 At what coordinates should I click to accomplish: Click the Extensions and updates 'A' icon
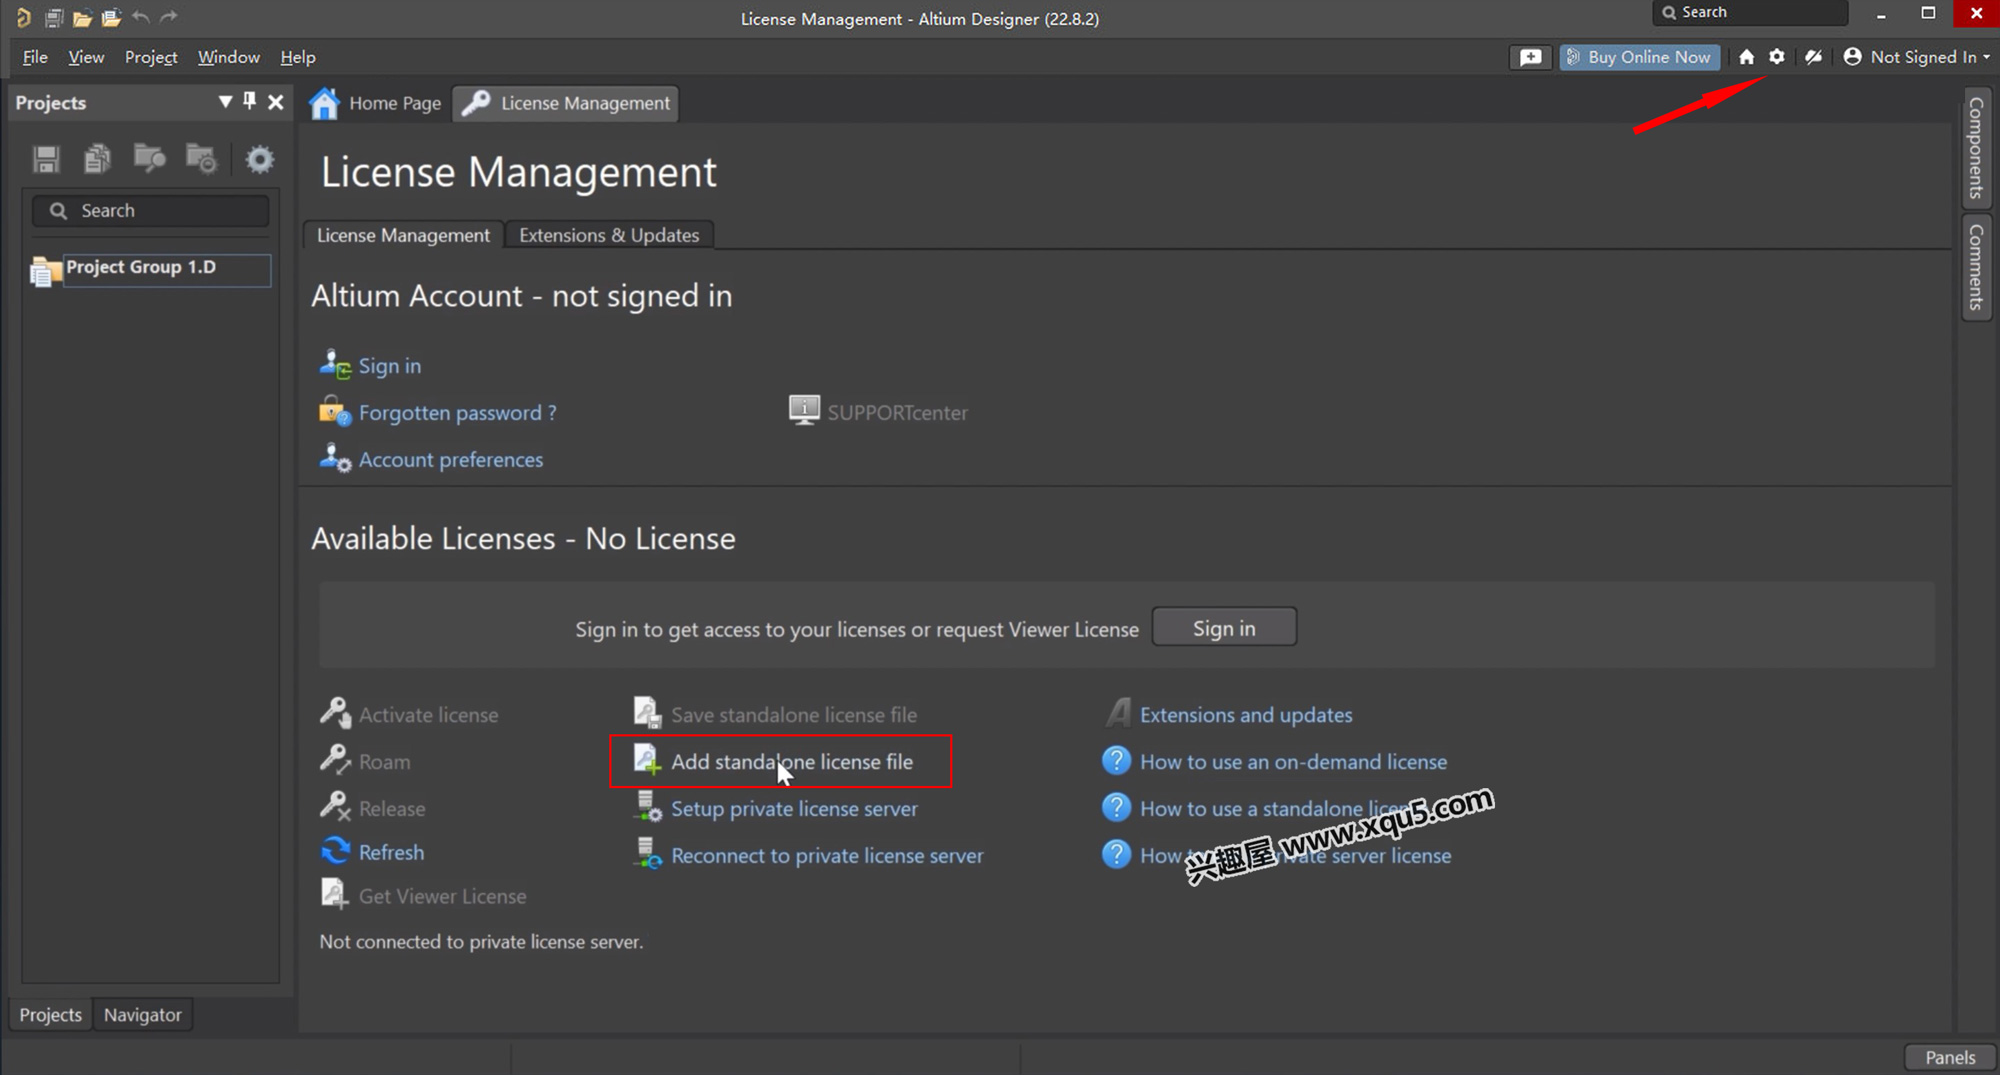1118,713
